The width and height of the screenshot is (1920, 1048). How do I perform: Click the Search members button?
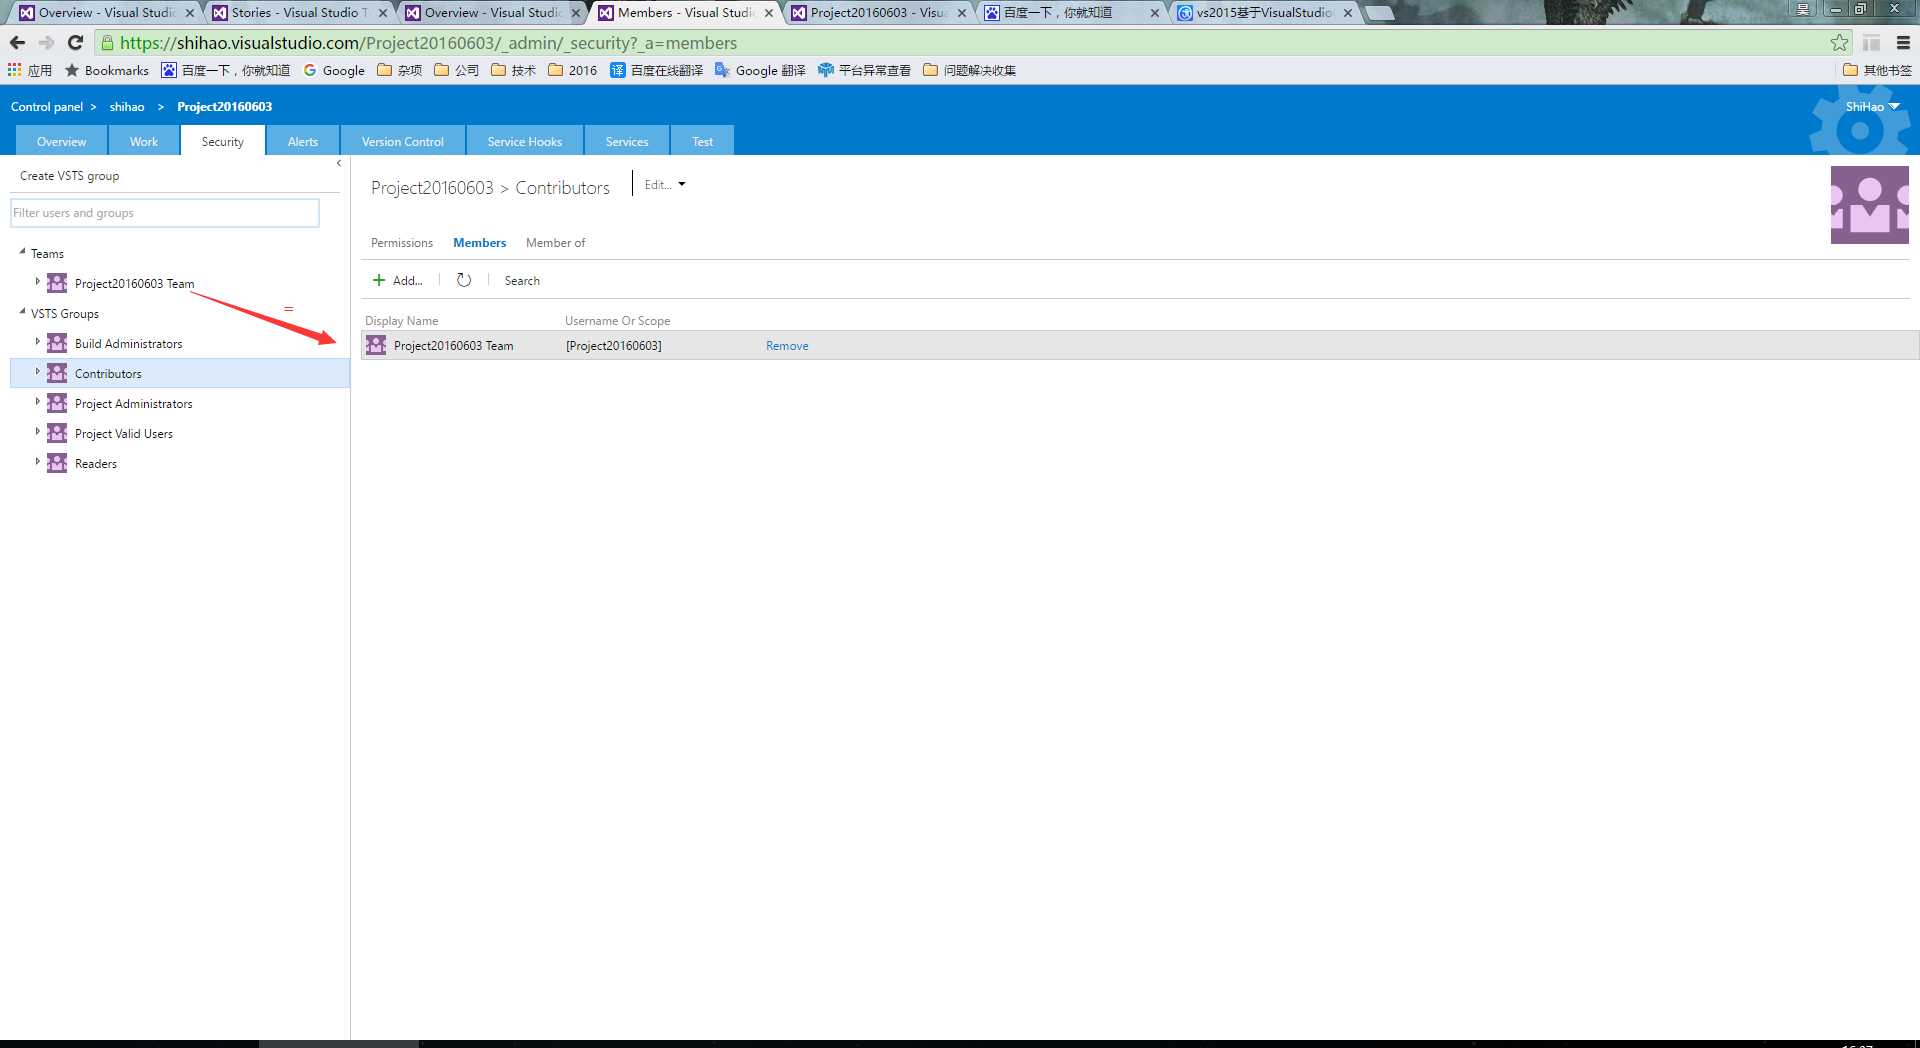pos(522,281)
